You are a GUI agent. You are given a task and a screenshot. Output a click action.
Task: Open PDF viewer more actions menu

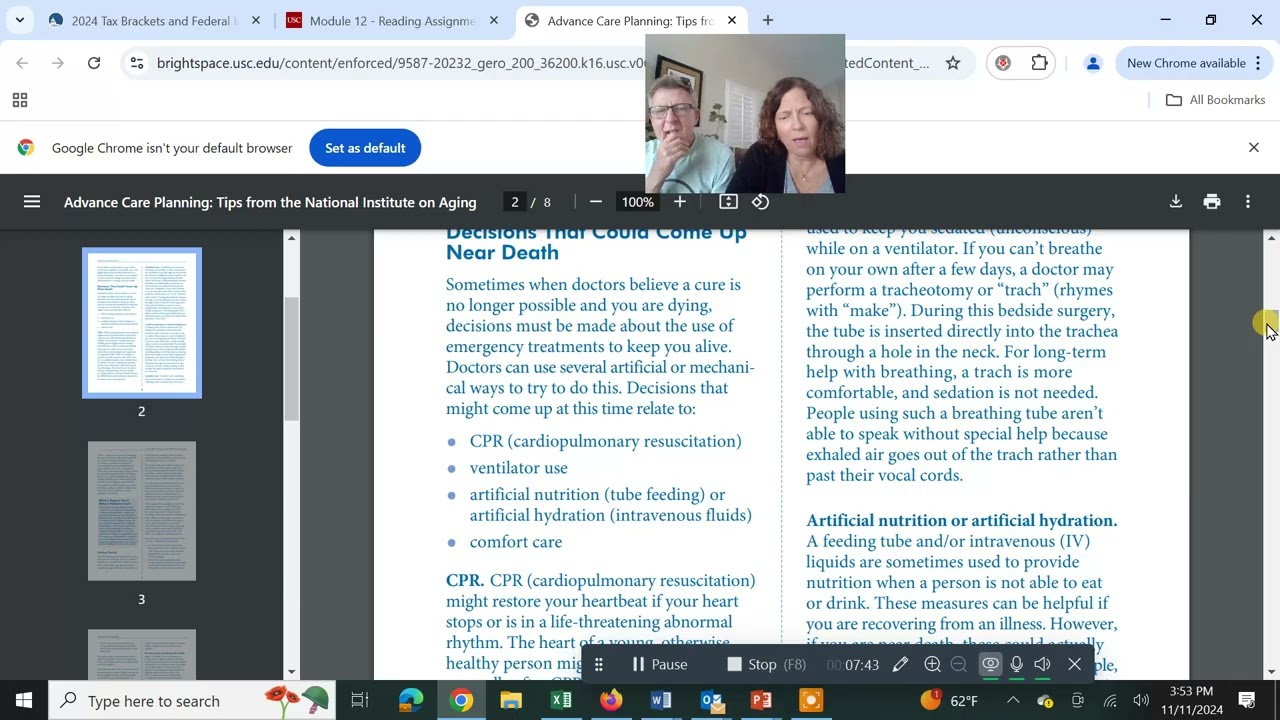coord(1248,202)
